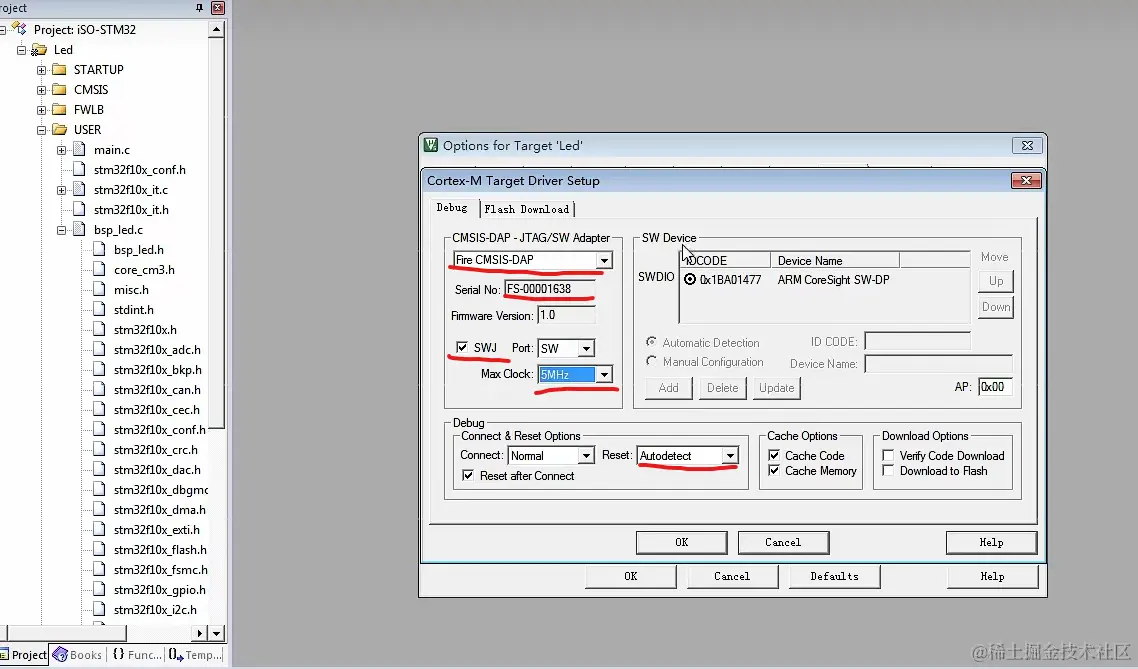Click Help in Cortex-M Target Driver Setup

pos(991,542)
